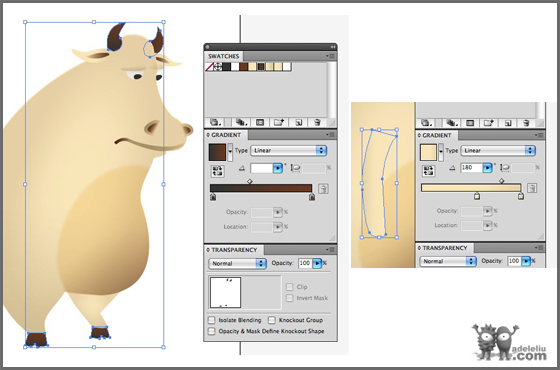Image resolution: width=560 pixels, height=370 pixels.
Task: Click the brown gradient fill box in Gradient panel
Action: (218, 152)
